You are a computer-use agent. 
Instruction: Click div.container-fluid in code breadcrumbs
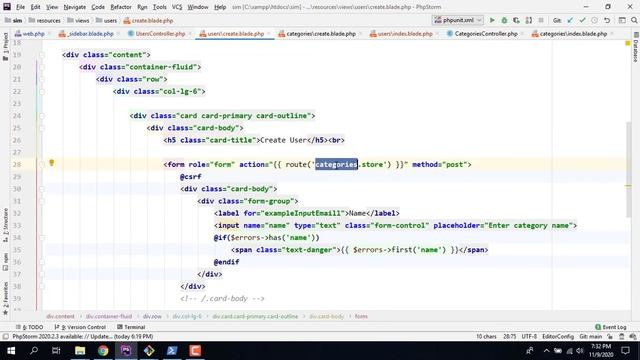[109, 316]
